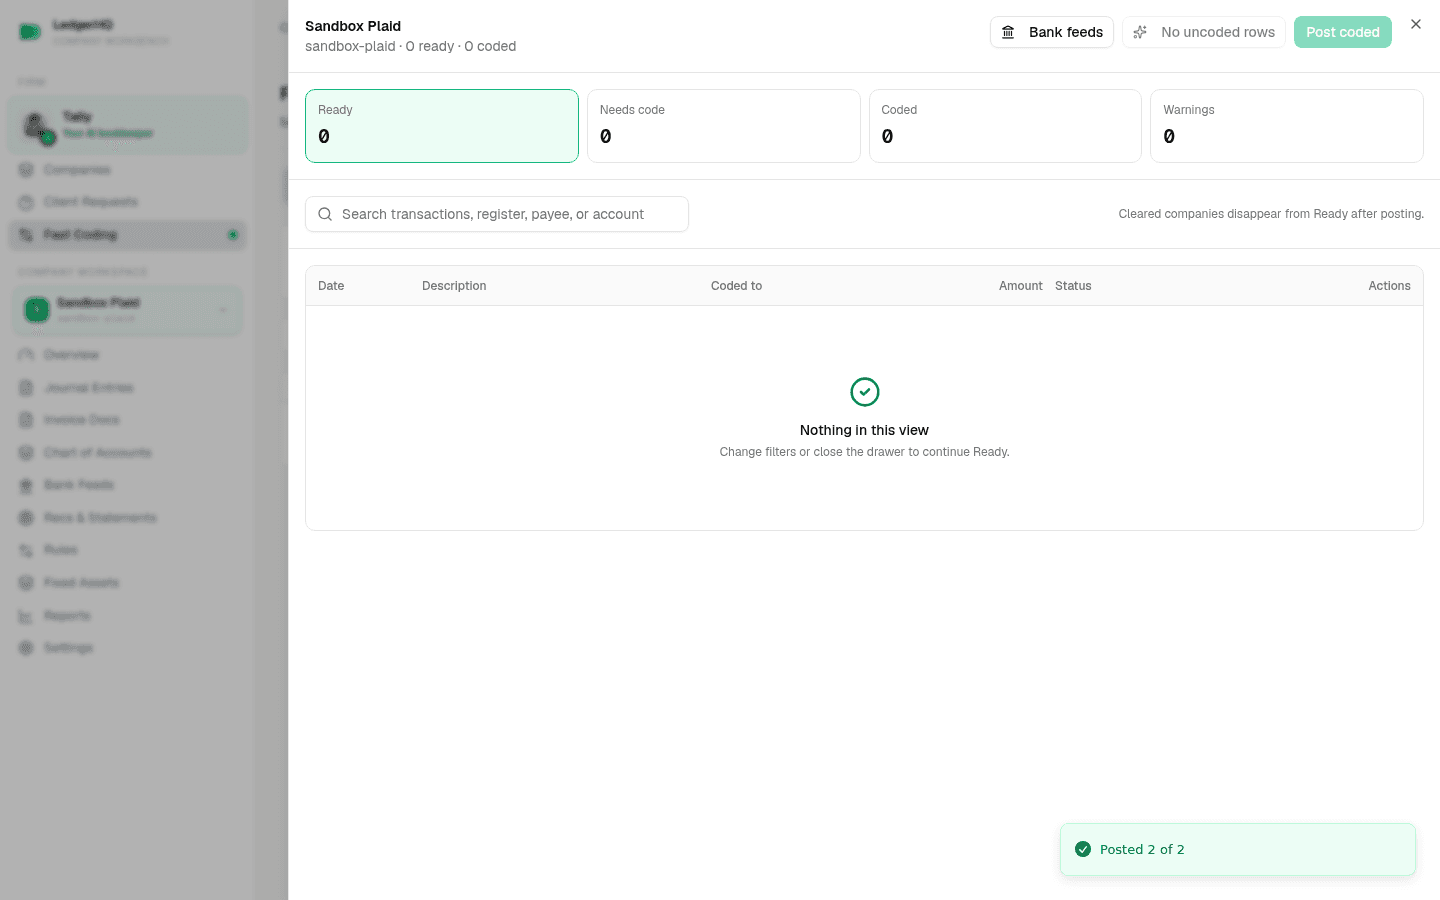The width and height of the screenshot is (1440, 900).
Task: Click the green check icon in the toast
Action: (1083, 849)
